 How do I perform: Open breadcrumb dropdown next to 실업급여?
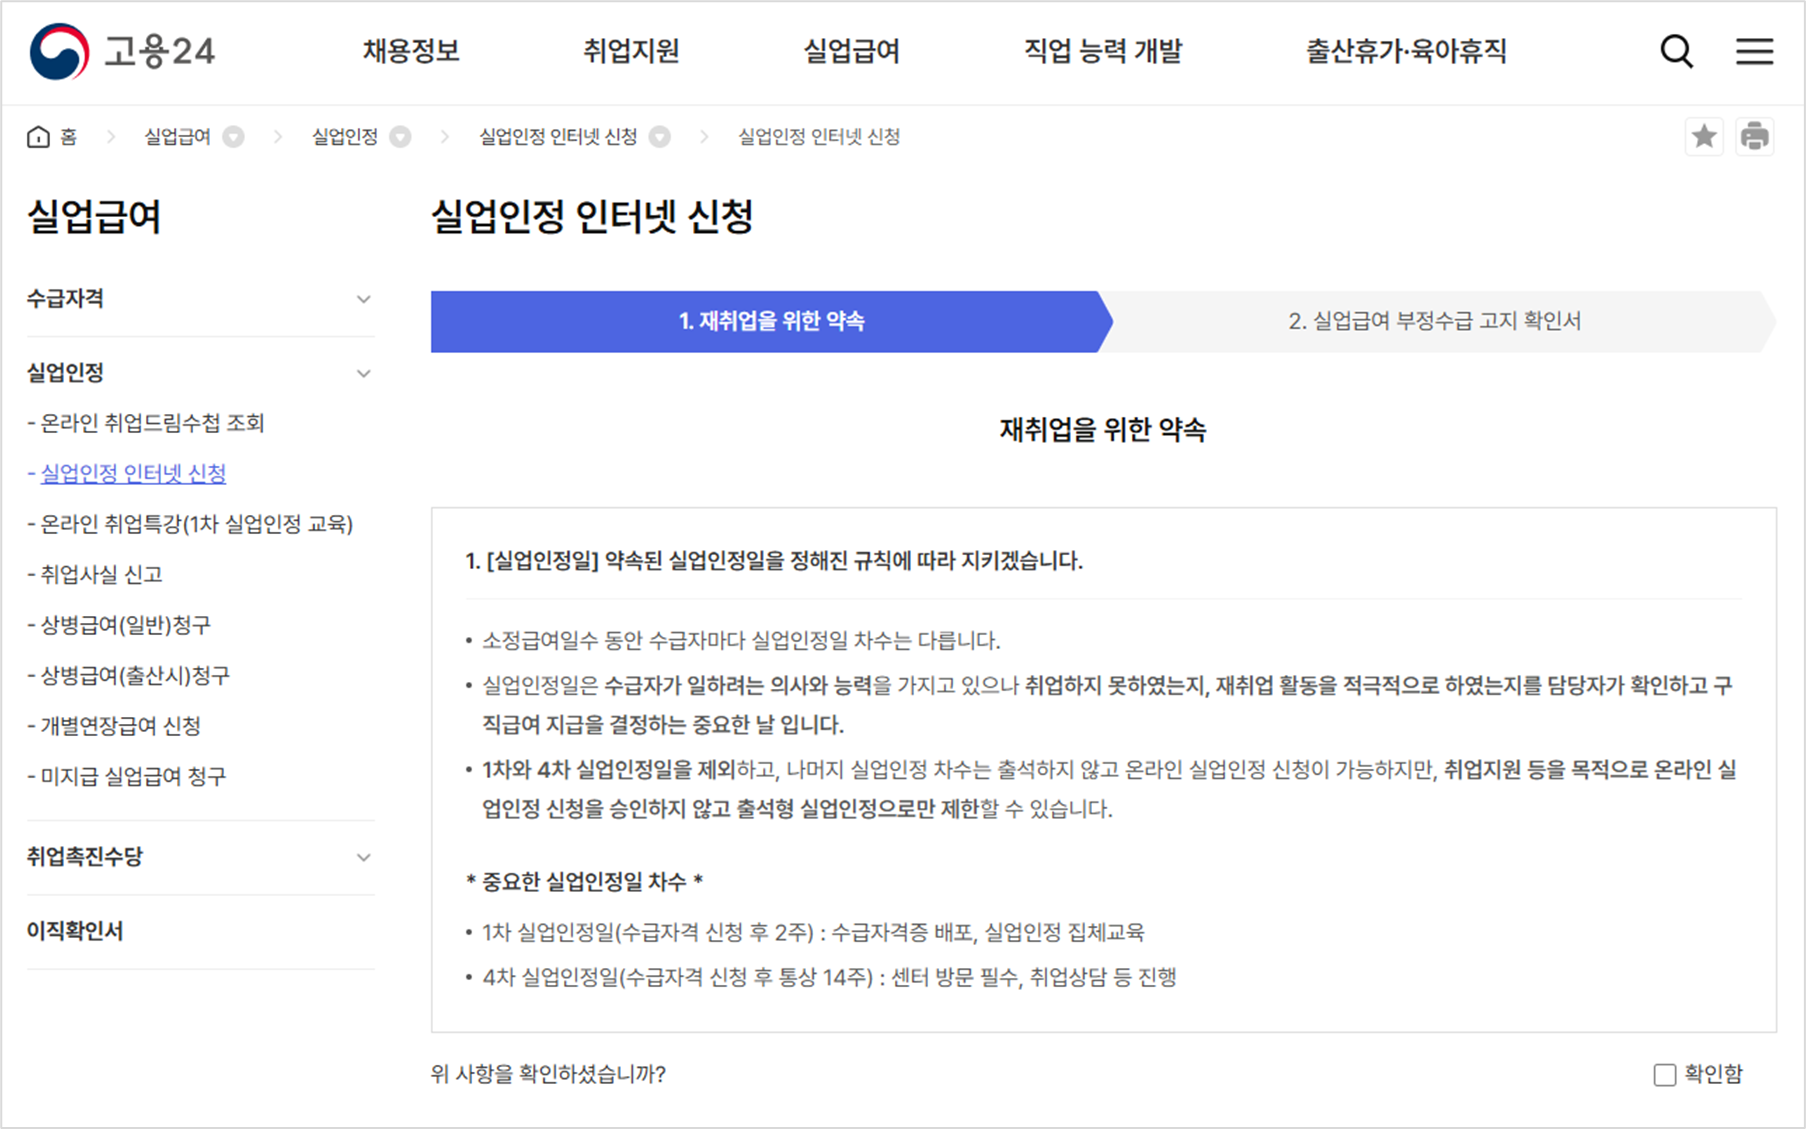(x=233, y=136)
